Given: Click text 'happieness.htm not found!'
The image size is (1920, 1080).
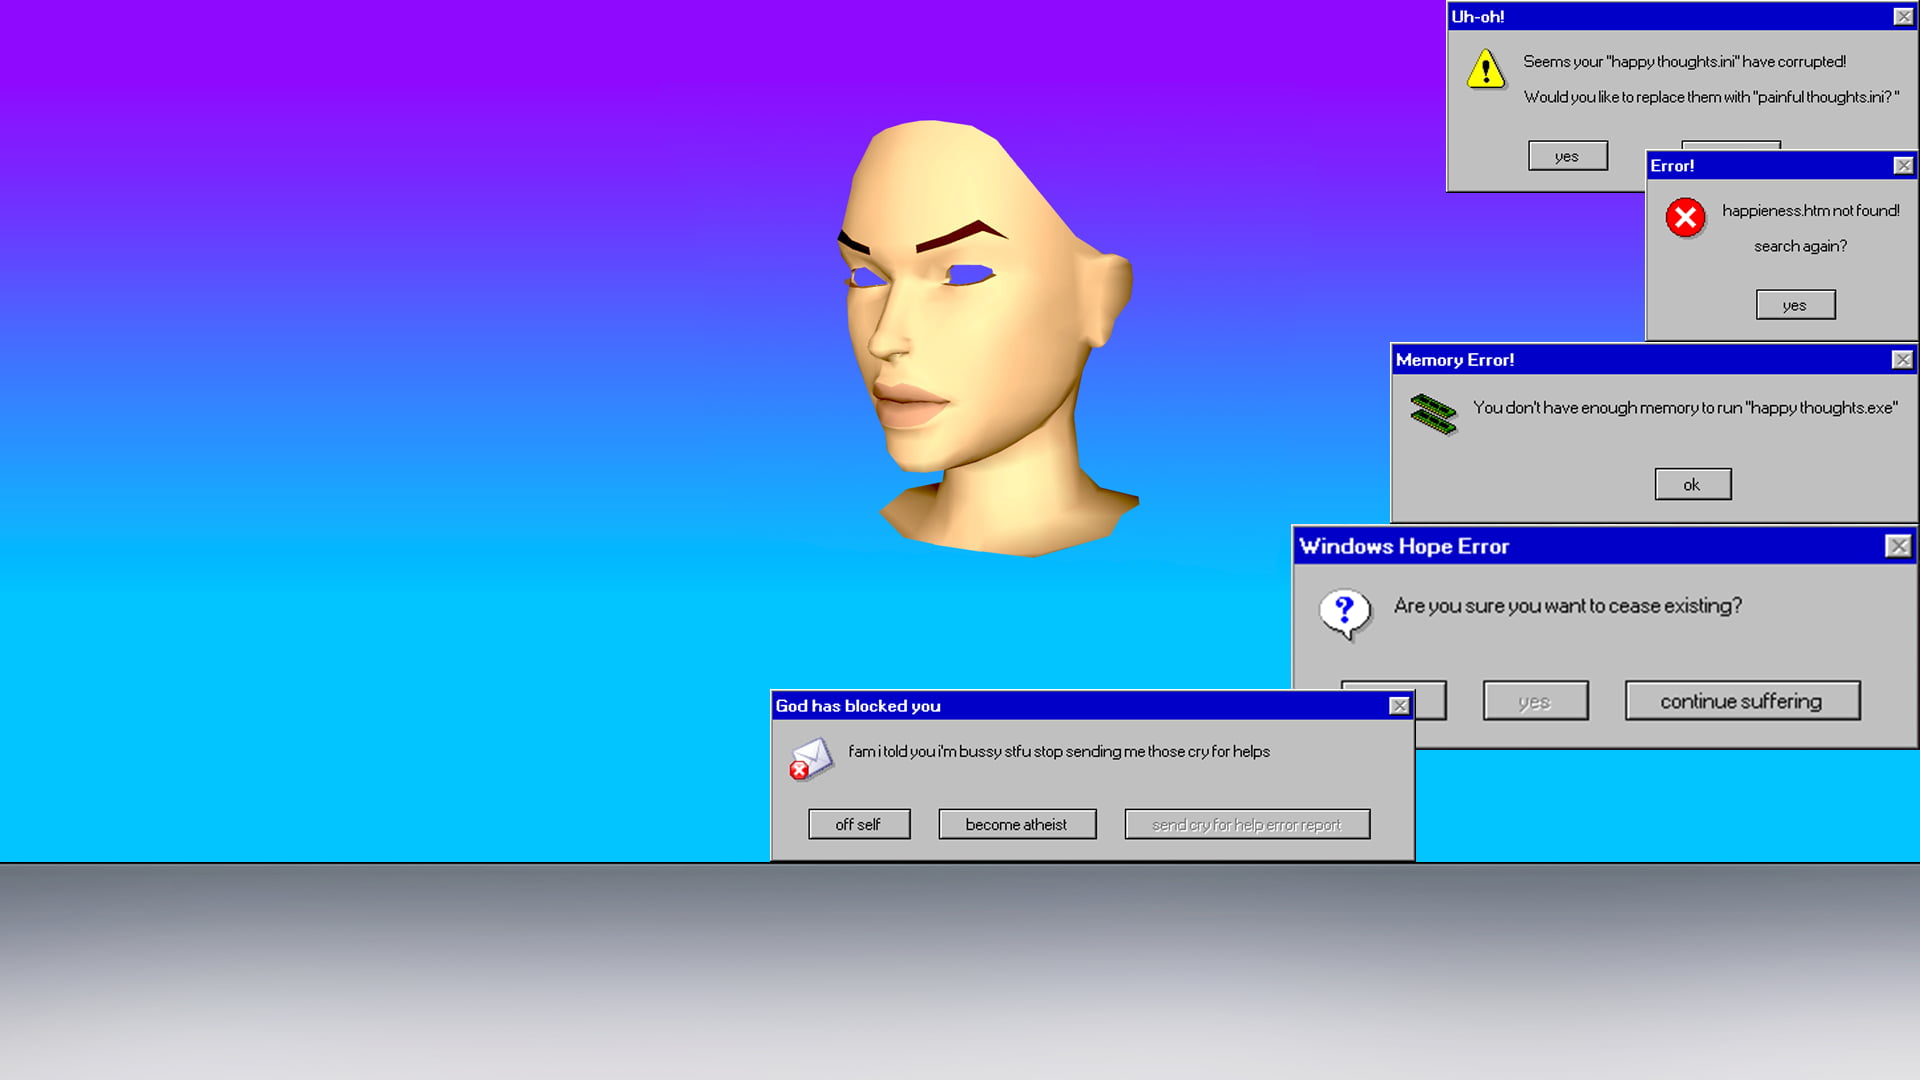Looking at the screenshot, I should click(x=1810, y=210).
